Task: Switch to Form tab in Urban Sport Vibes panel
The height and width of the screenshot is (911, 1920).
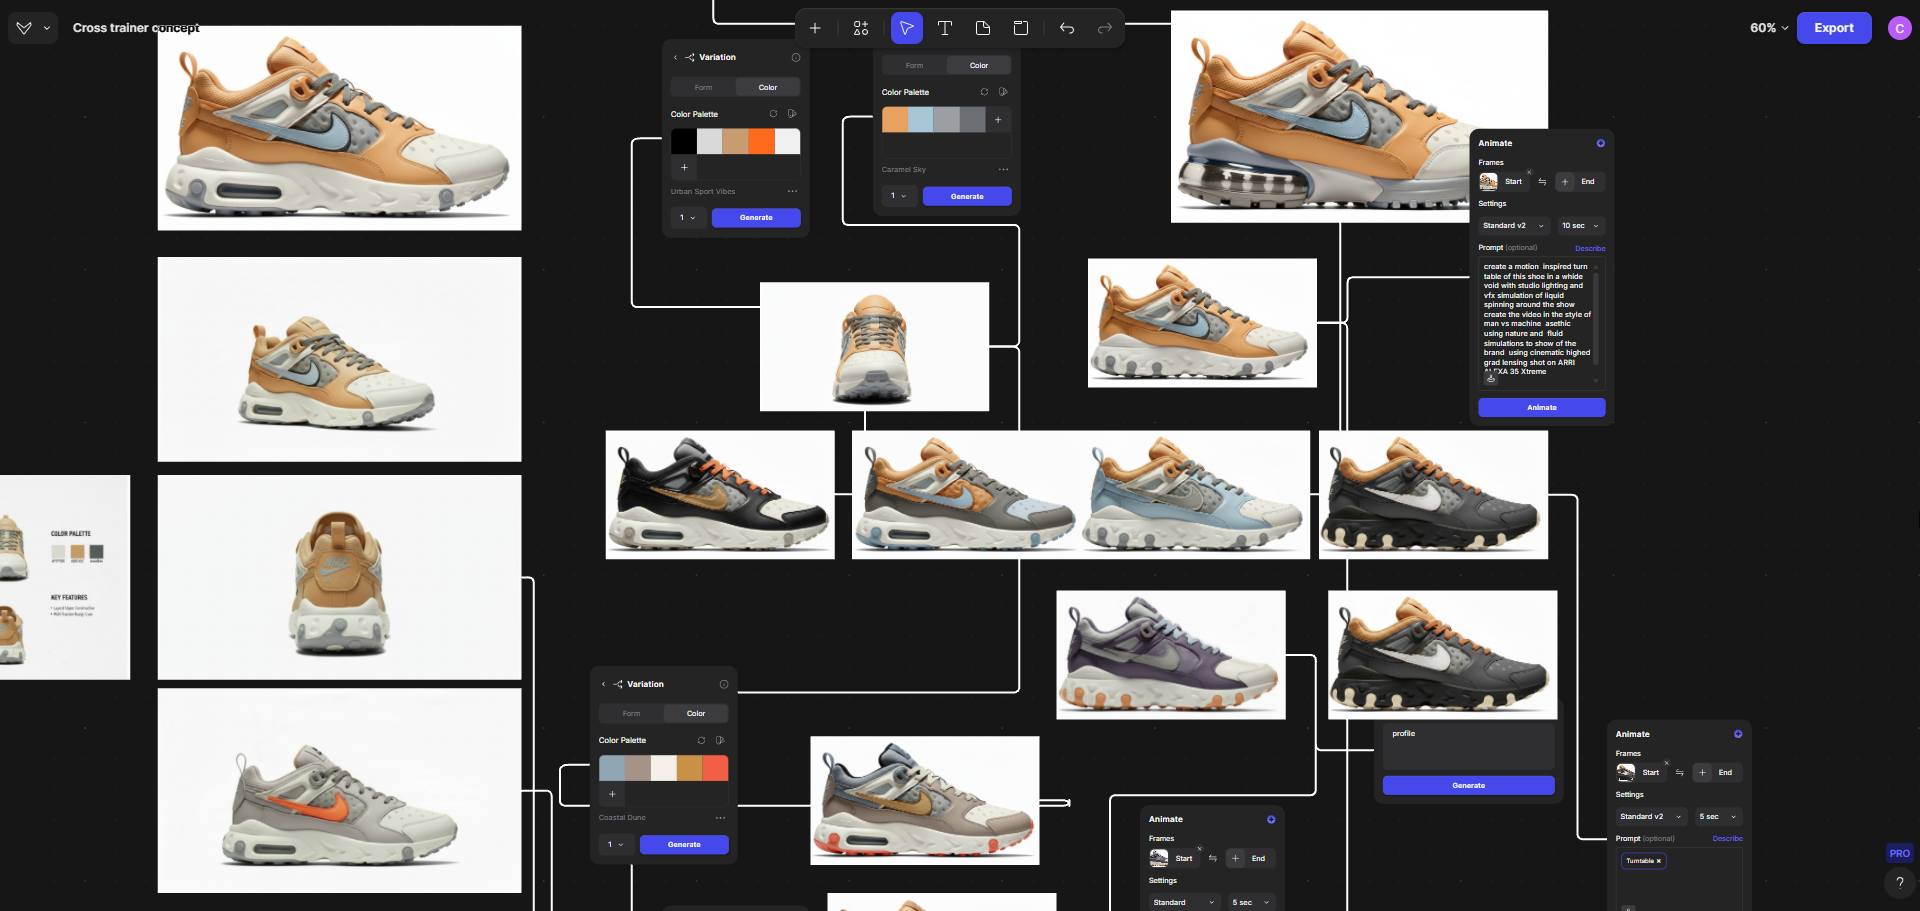Action: point(703,87)
